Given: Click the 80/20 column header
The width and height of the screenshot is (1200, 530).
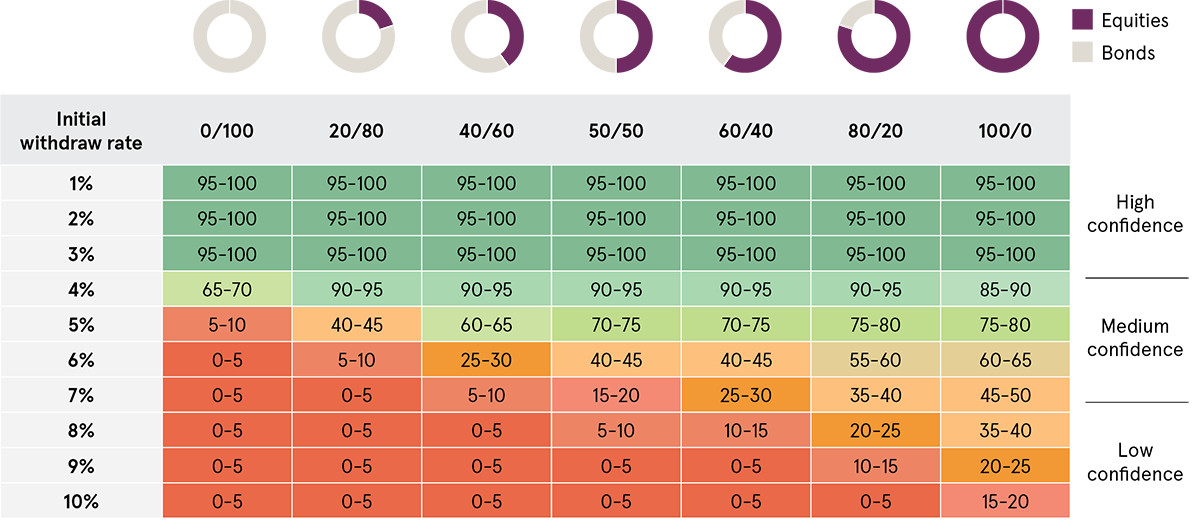Looking at the screenshot, I should (x=876, y=131).
